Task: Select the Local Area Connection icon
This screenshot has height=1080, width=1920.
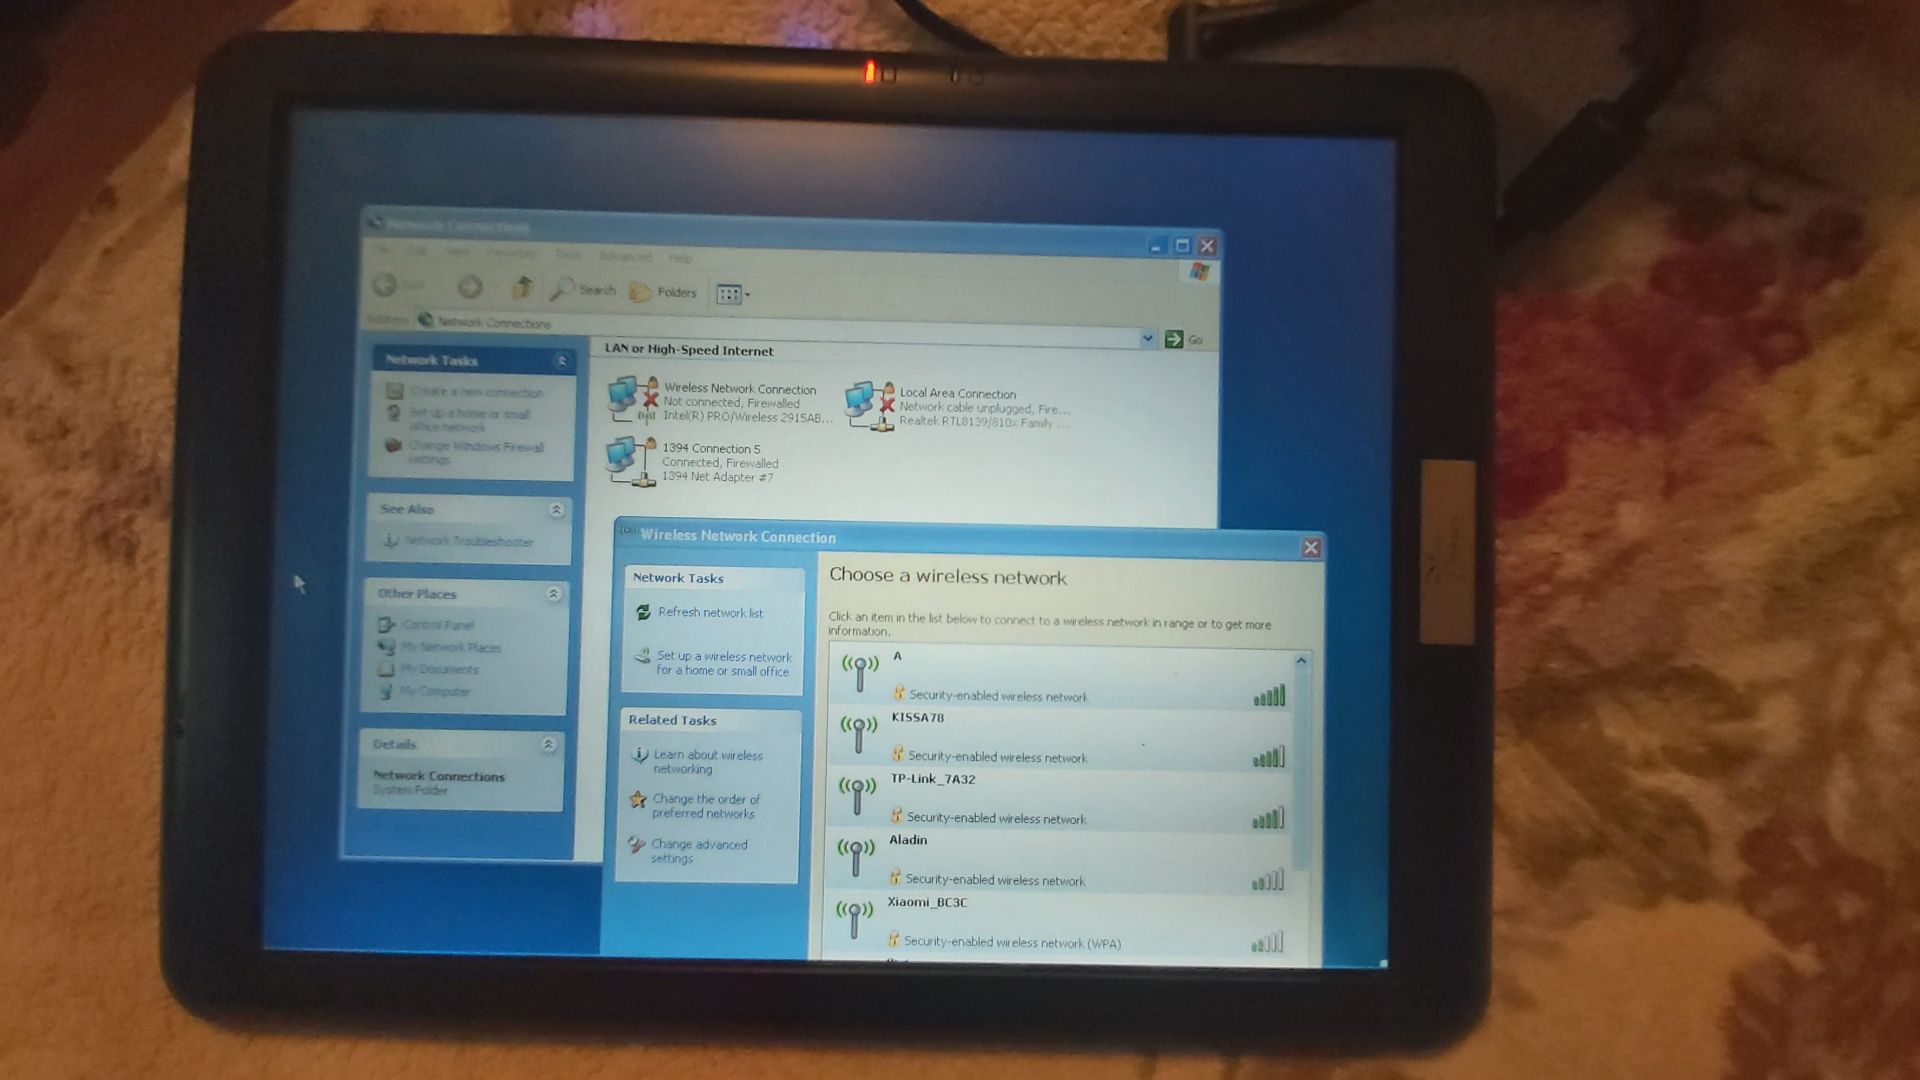Action: [x=869, y=406]
